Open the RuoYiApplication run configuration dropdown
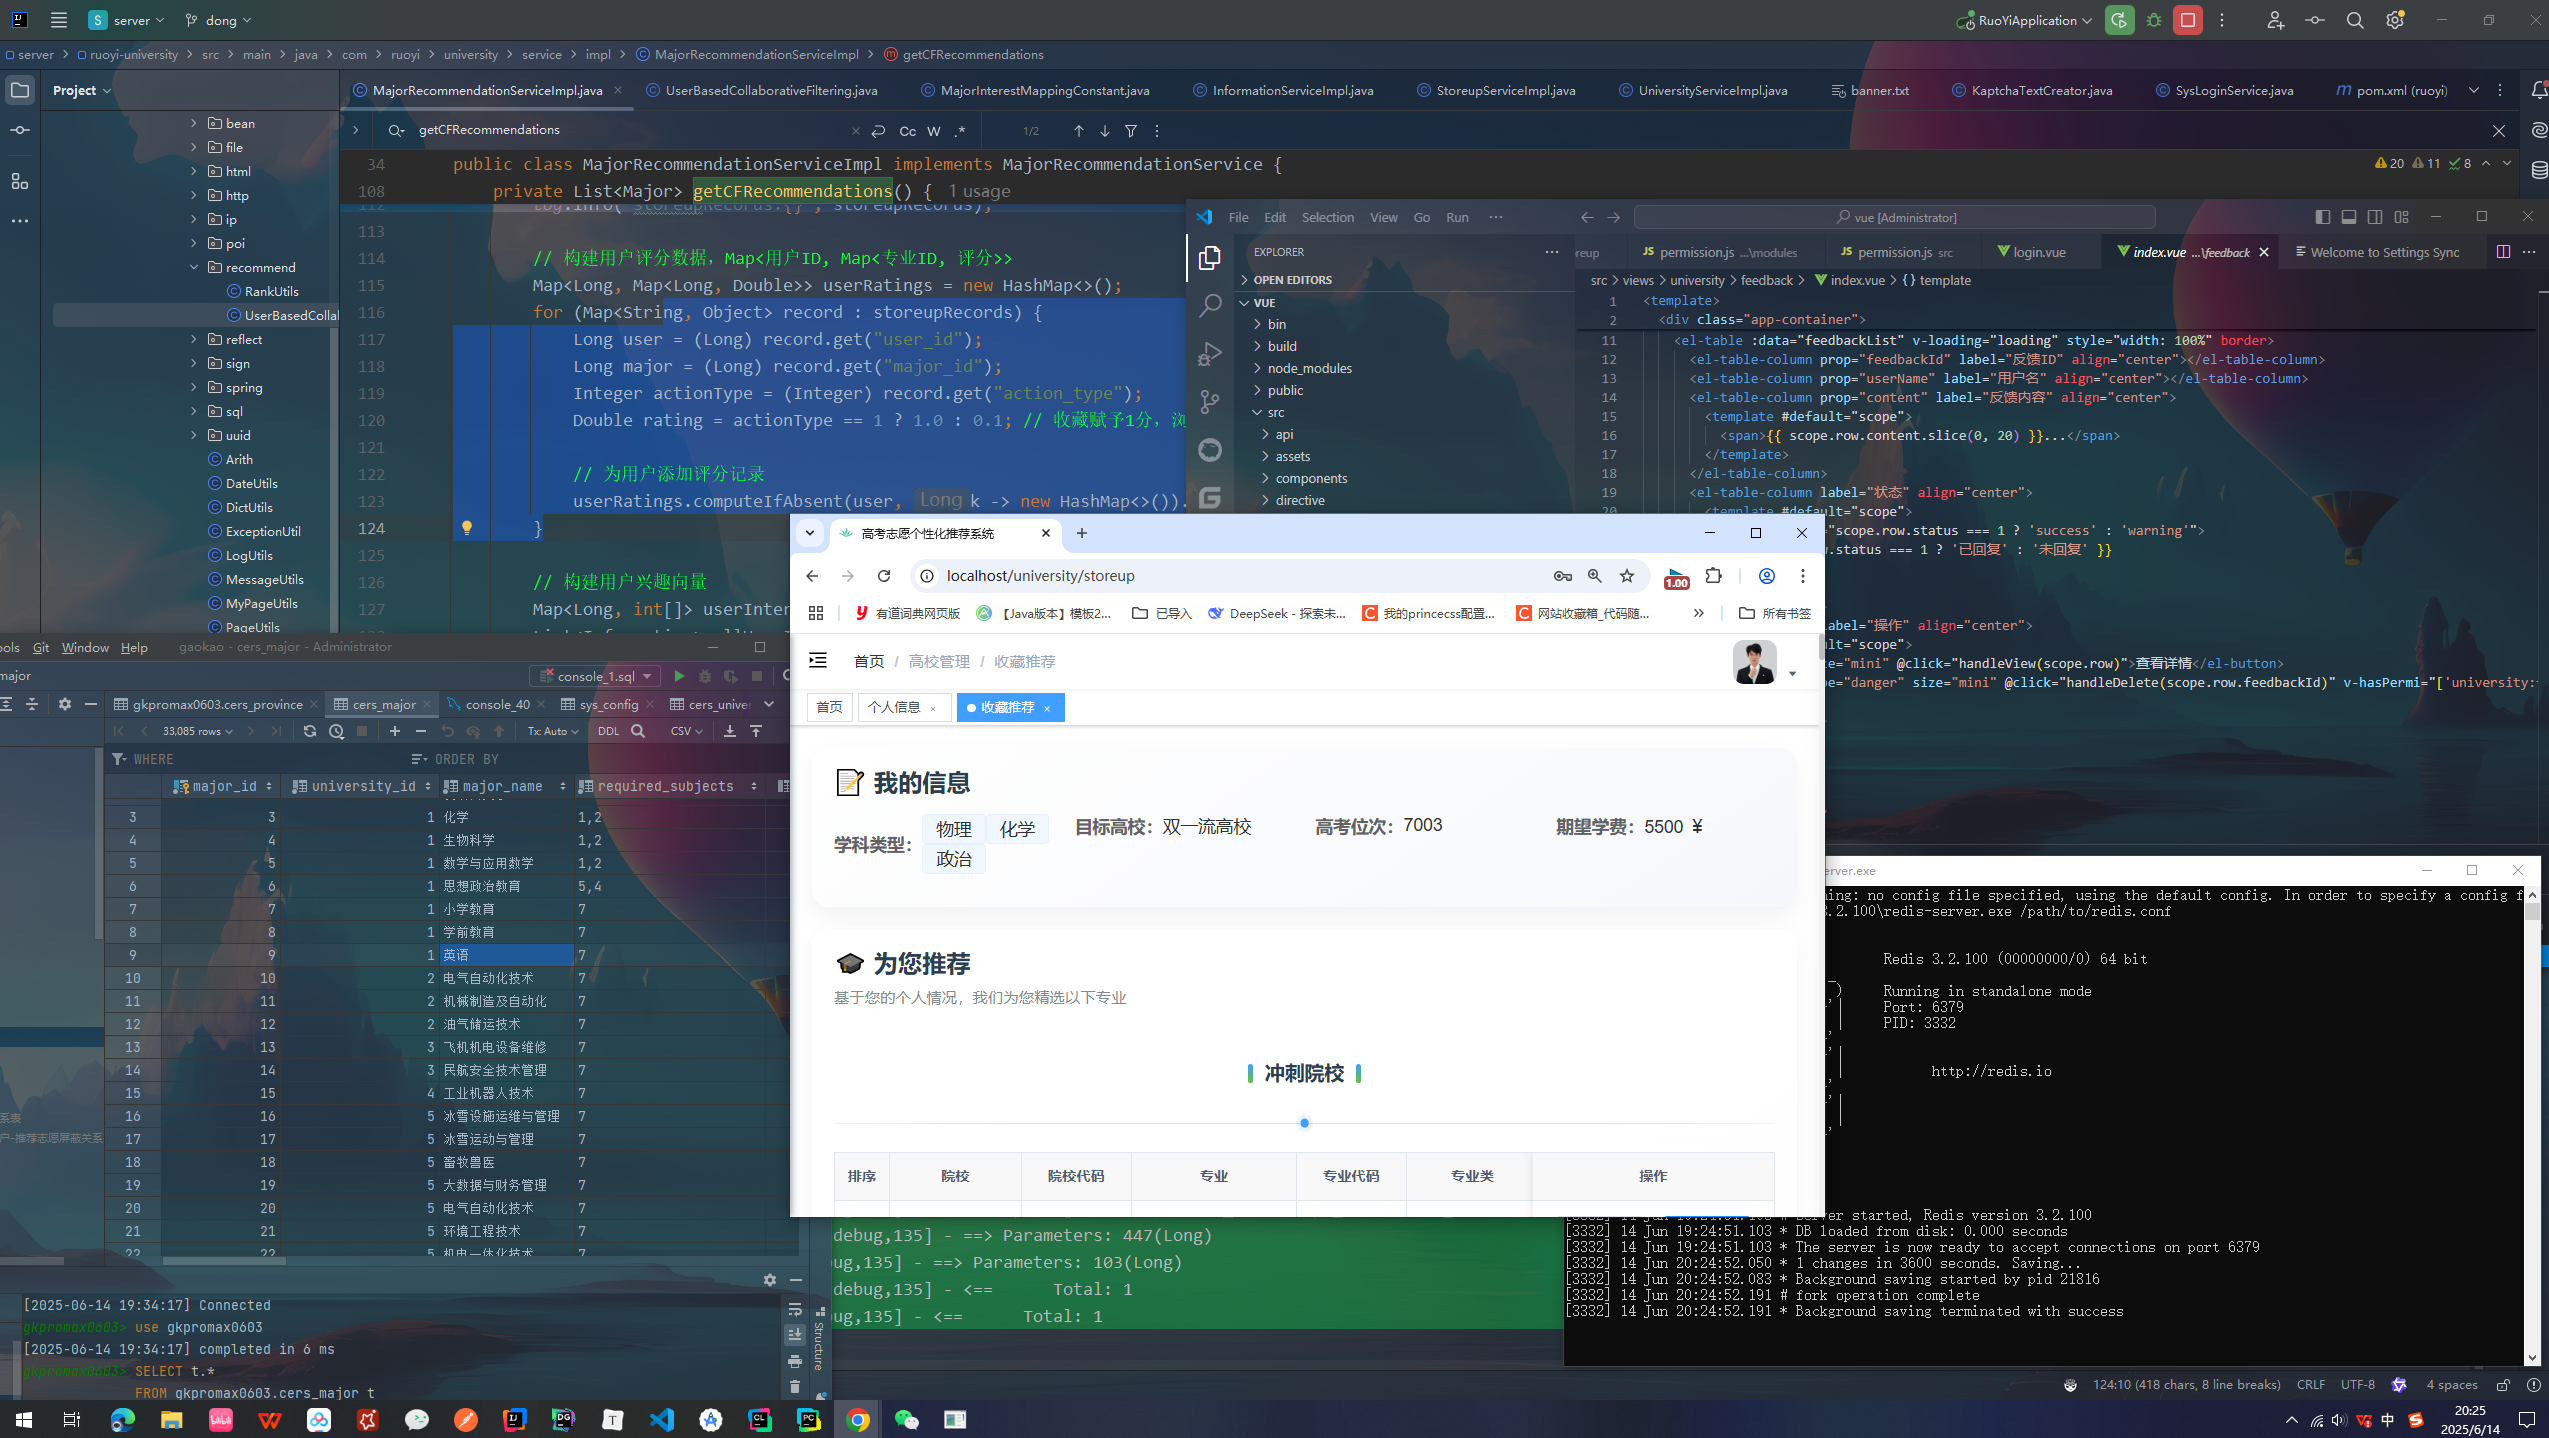This screenshot has width=2549, height=1438. coord(2027,20)
